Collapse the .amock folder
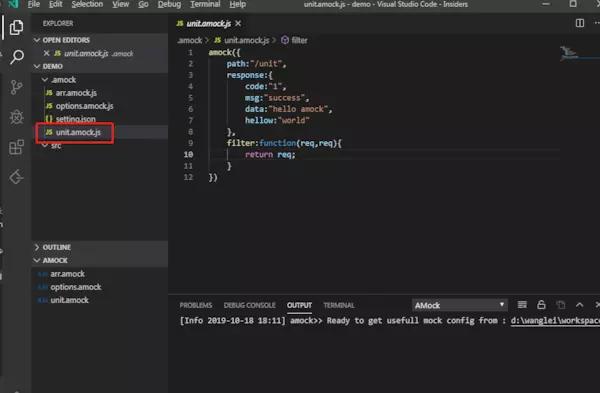600x393 pixels. 45,80
